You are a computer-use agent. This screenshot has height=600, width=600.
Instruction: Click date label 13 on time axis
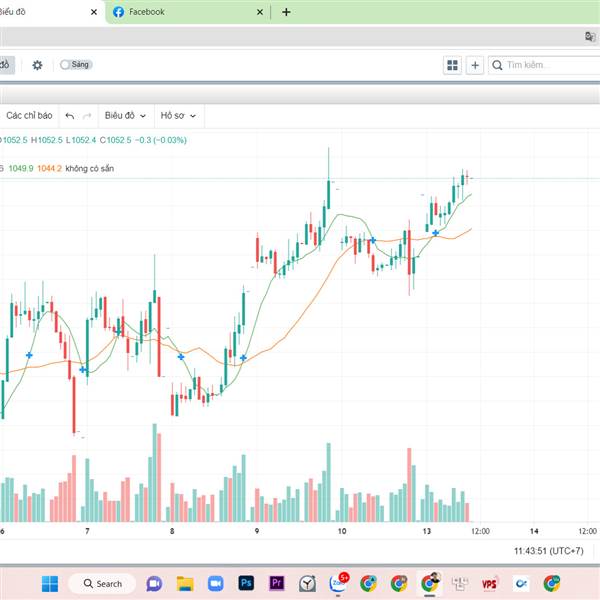[427, 531]
